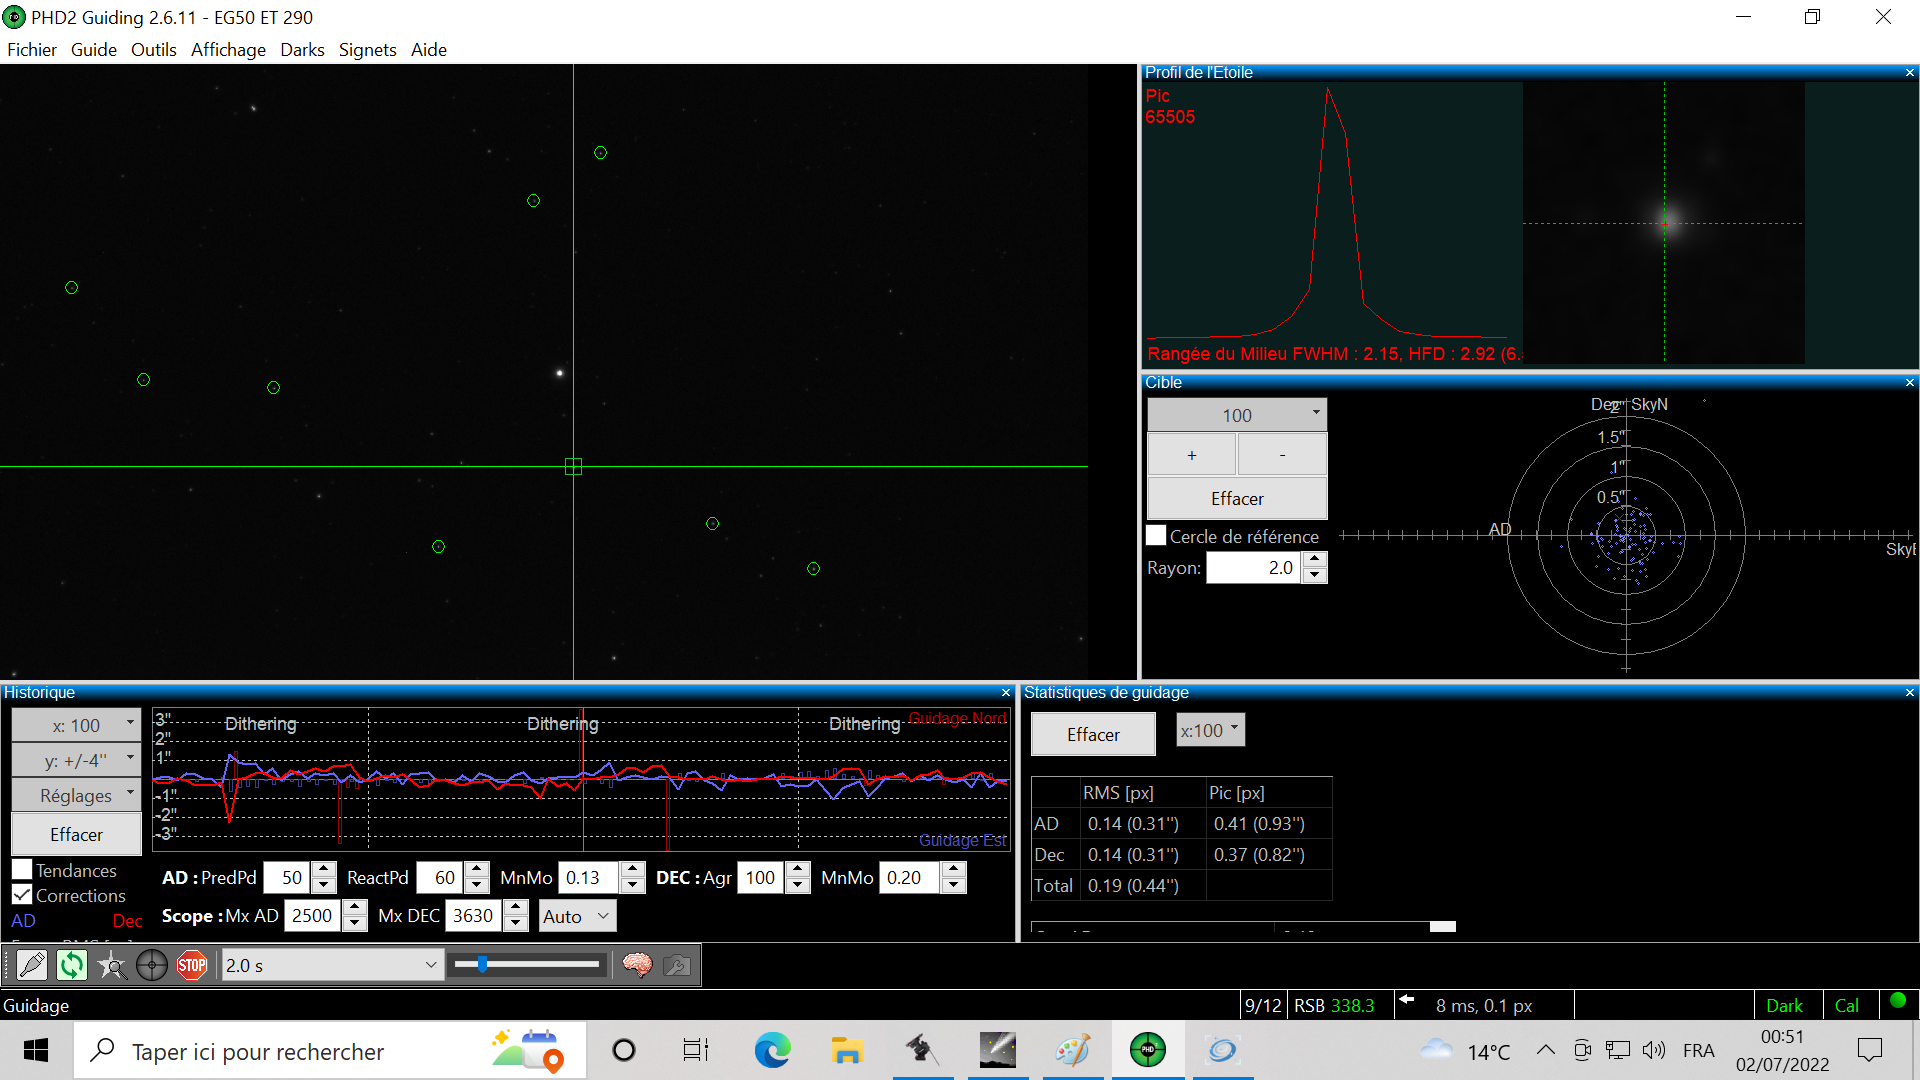
Task: Click the ReactPd value field
Action: (441, 877)
